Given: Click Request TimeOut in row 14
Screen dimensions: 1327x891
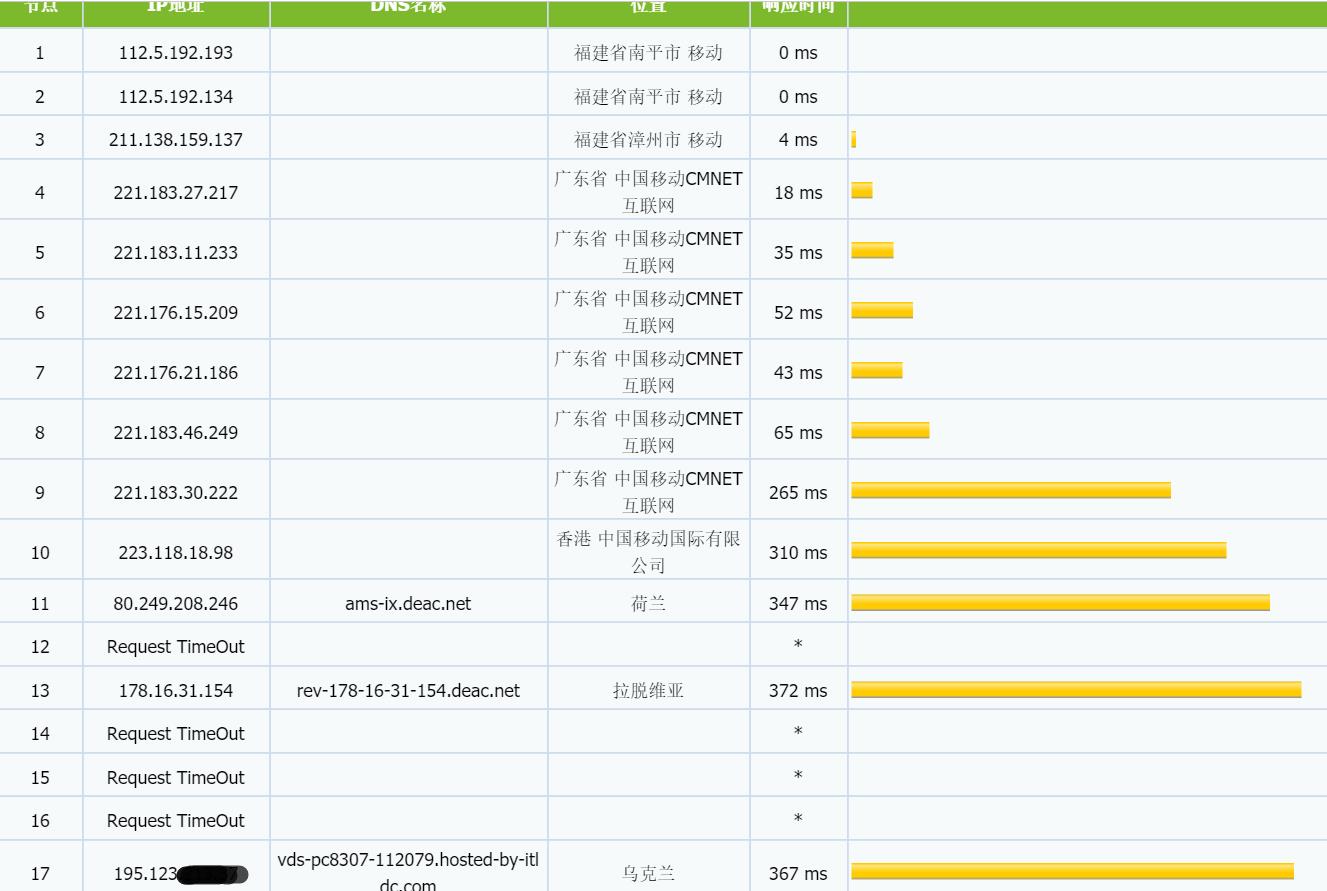Looking at the screenshot, I should click(176, 734).
